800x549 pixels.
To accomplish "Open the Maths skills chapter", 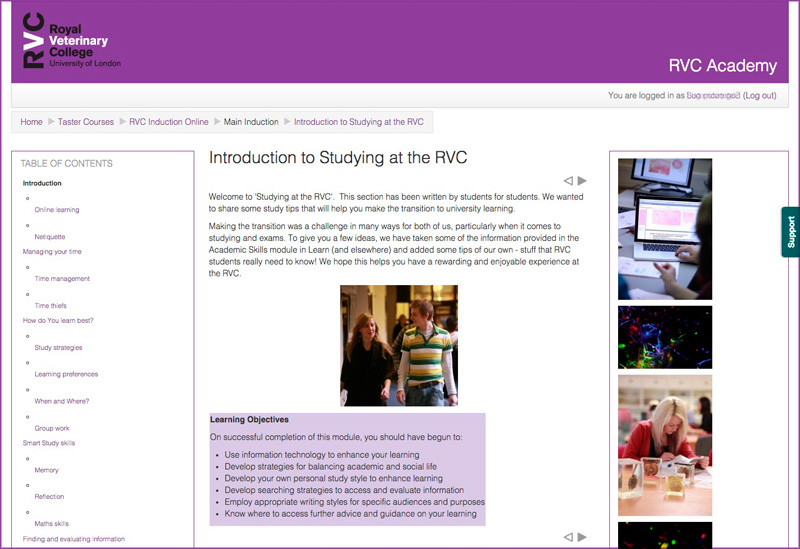I will 52,523.
